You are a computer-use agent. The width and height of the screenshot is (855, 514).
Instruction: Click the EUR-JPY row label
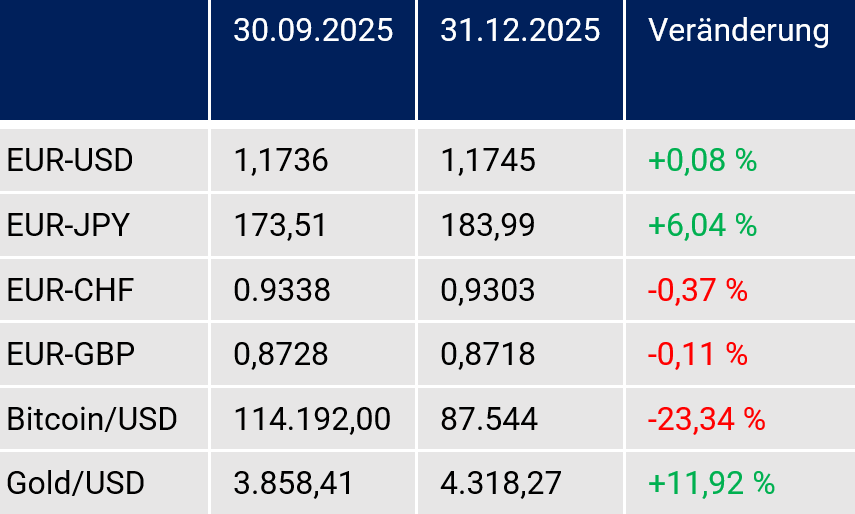coord(68,225)
